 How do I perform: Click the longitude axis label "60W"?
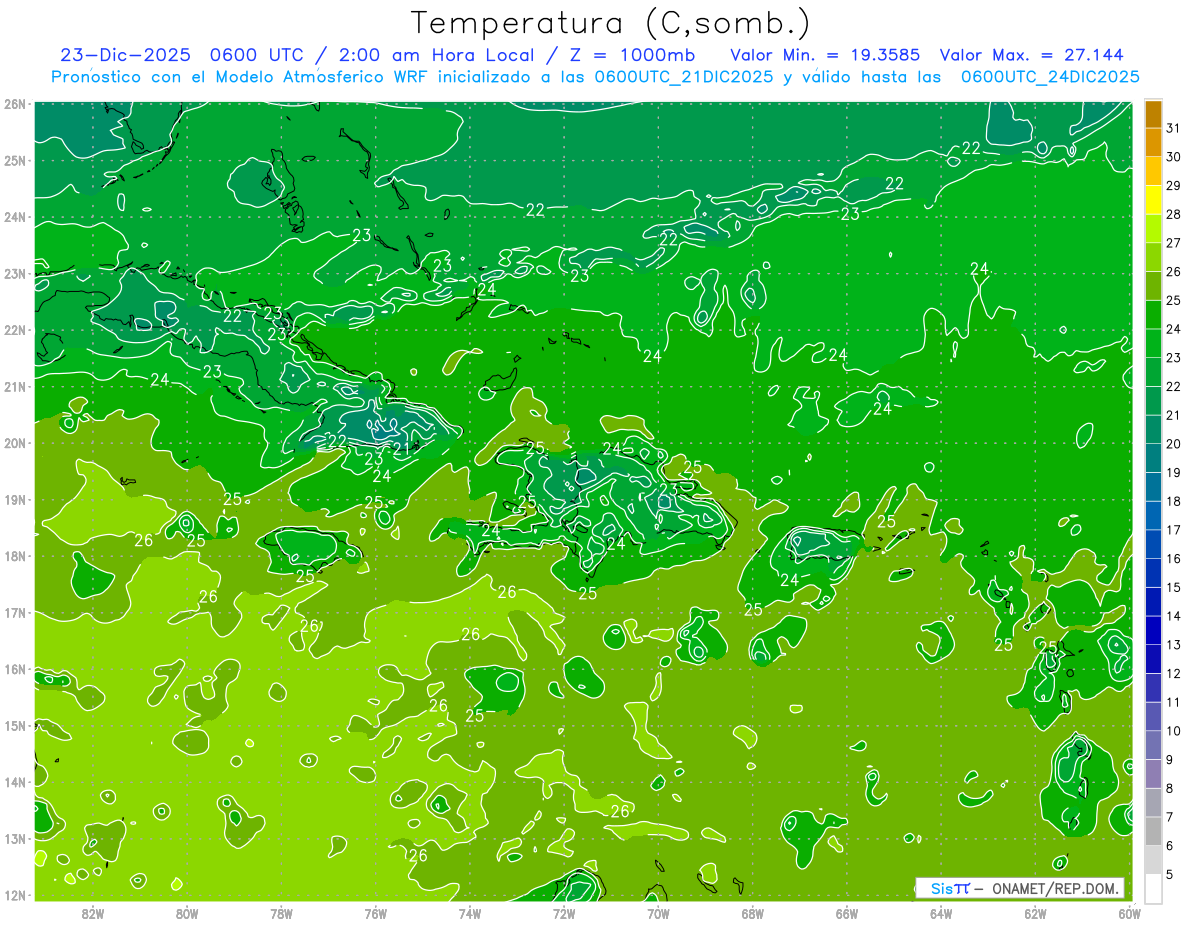(x=1129, y=912)
